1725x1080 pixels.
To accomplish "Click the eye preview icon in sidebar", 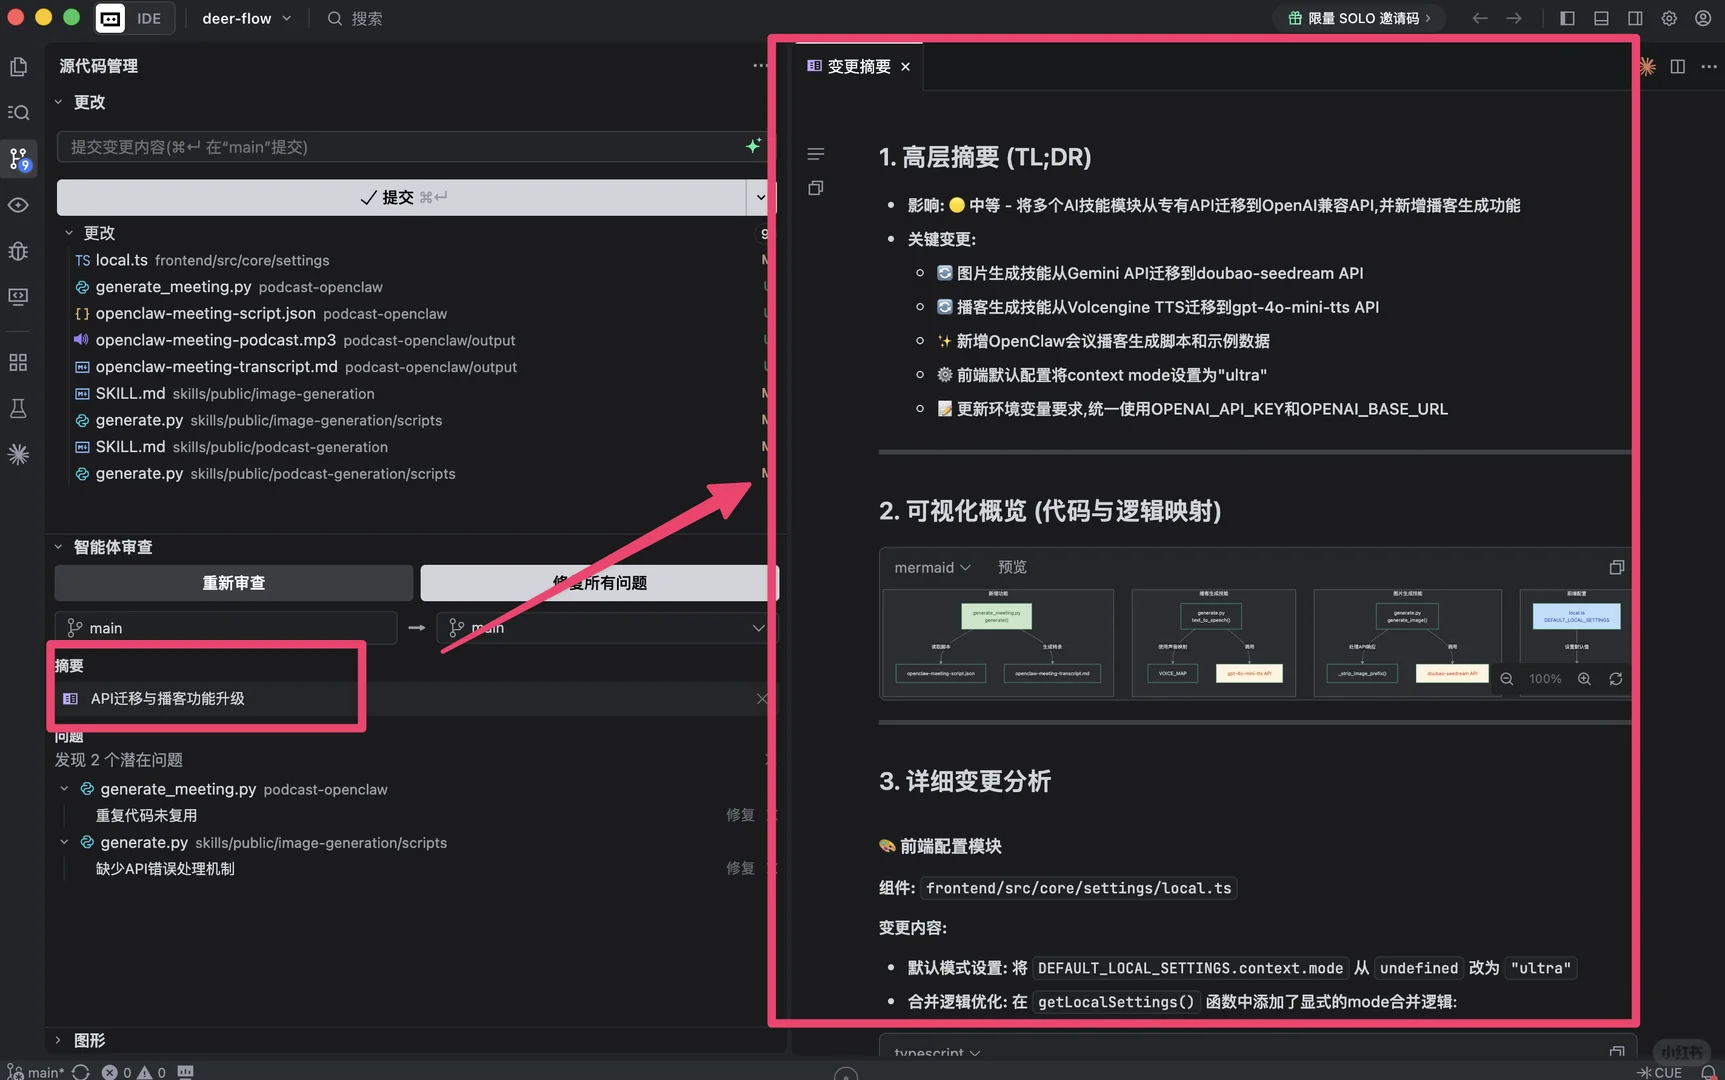I will point(18,205).
